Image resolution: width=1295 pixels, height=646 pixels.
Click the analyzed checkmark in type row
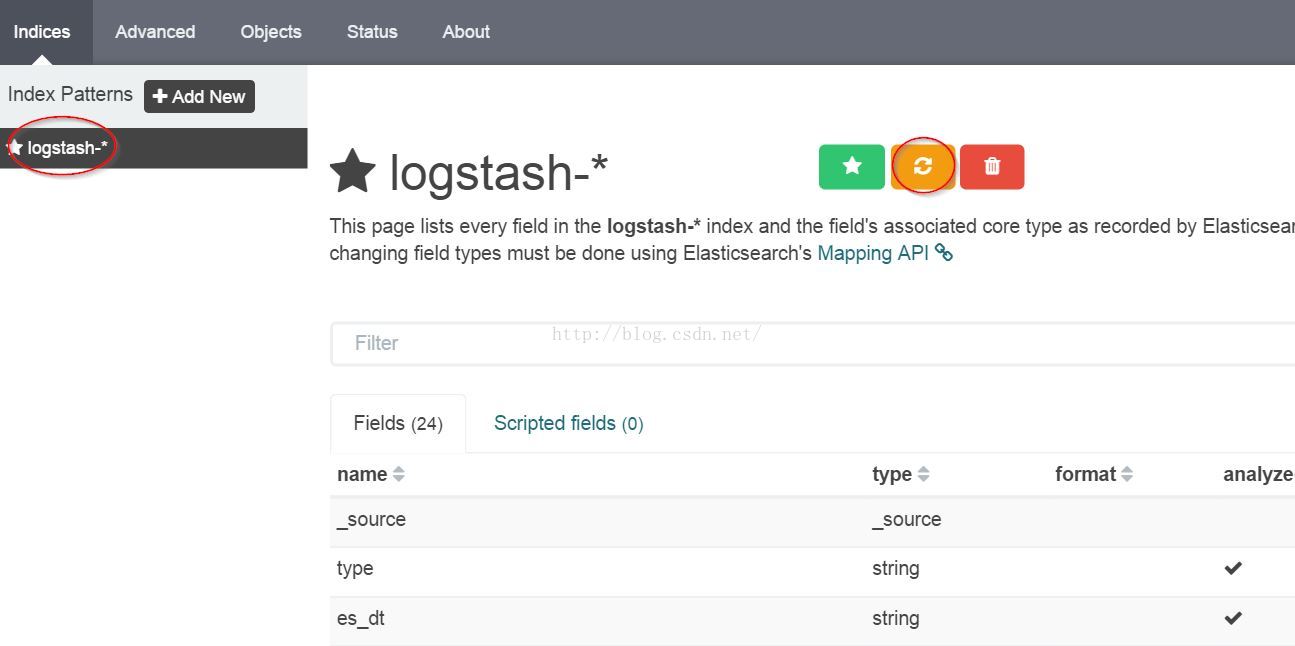(x=1233, y=568)
